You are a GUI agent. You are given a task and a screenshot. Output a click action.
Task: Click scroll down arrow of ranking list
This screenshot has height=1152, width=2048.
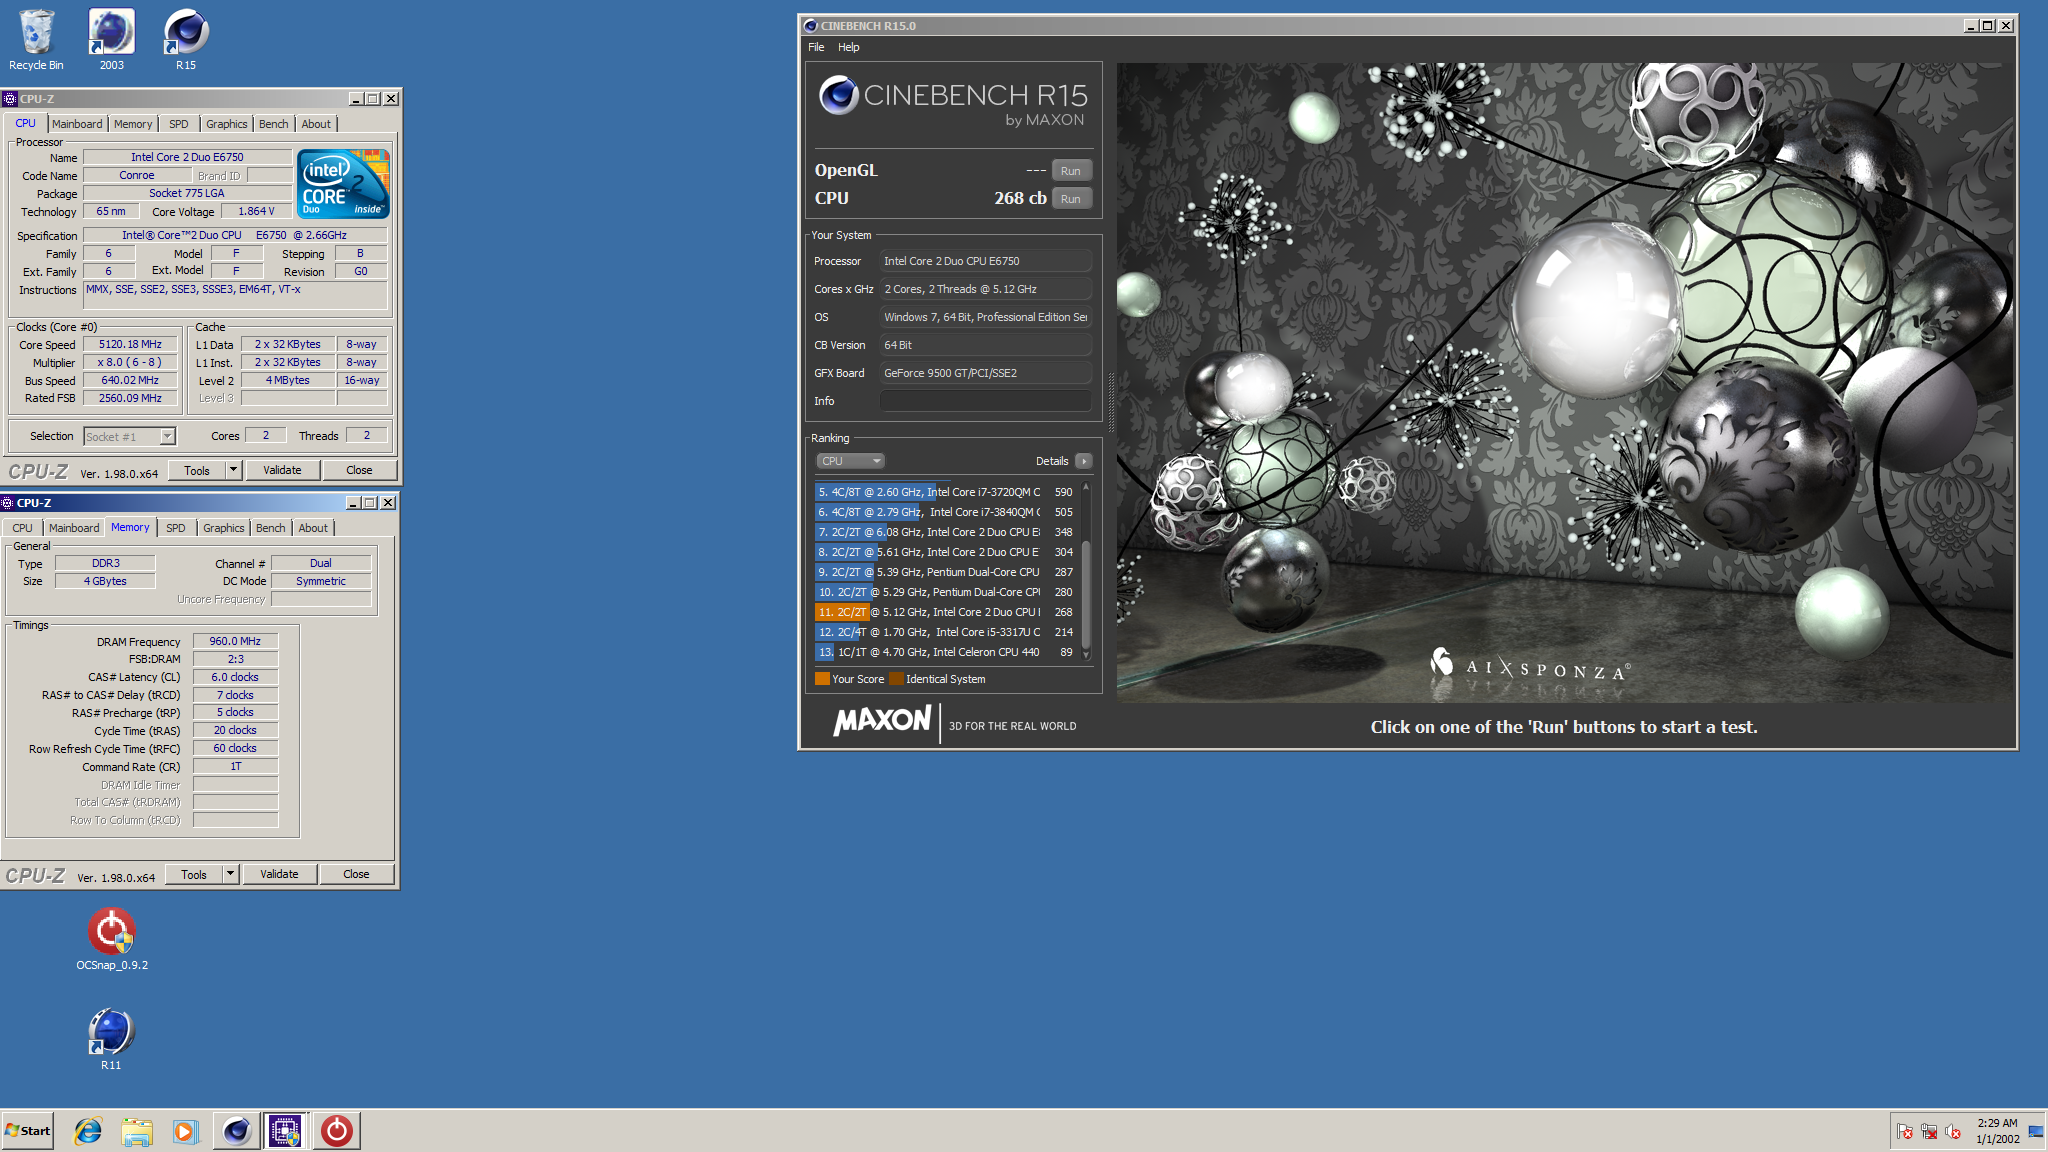(1086, 655)
